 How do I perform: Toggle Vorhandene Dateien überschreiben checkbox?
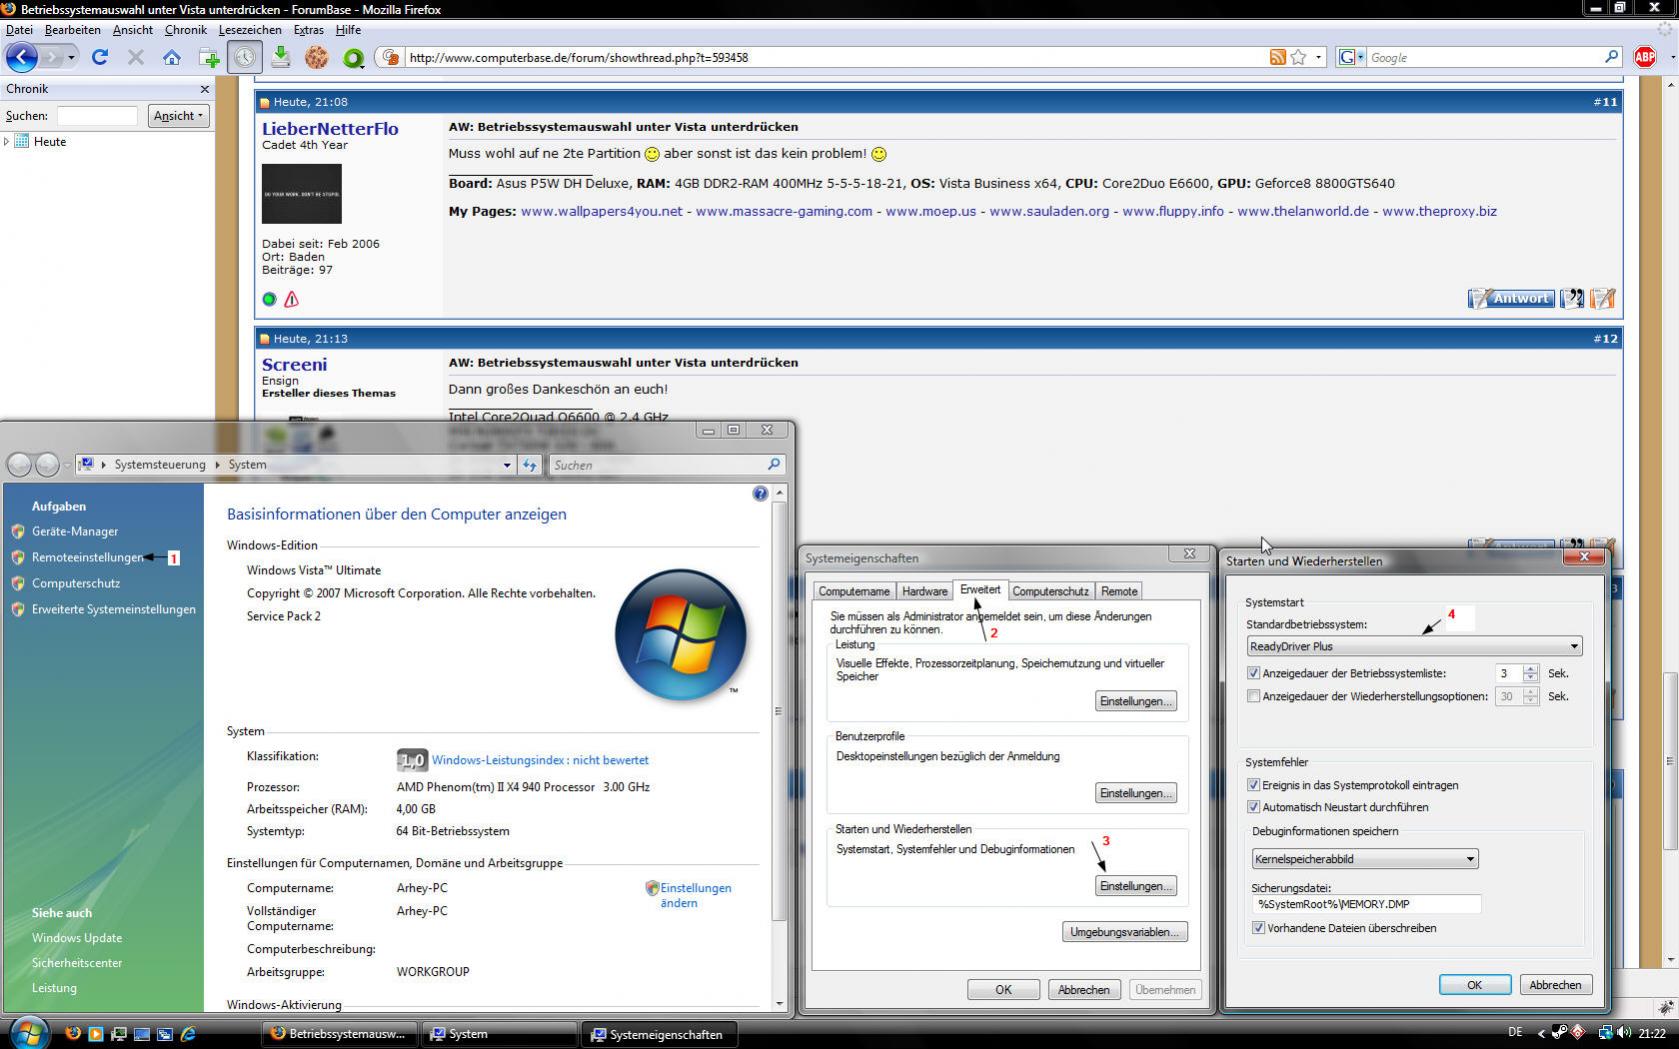[1258, 928]
